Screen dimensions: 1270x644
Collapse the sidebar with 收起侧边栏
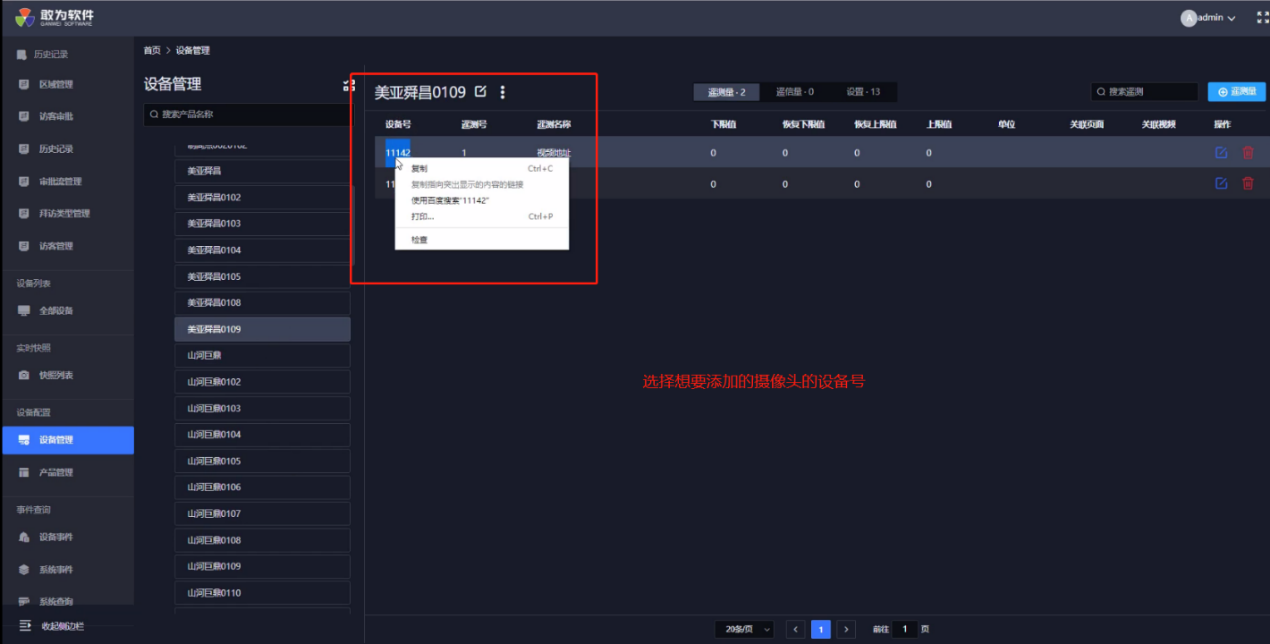(52, 626)
